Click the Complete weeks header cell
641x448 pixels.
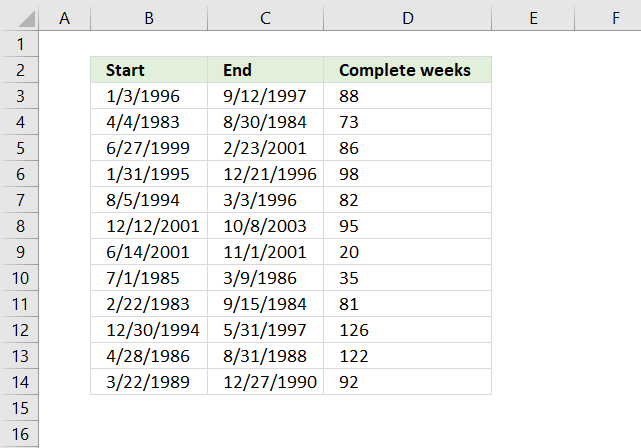[408, 70]
